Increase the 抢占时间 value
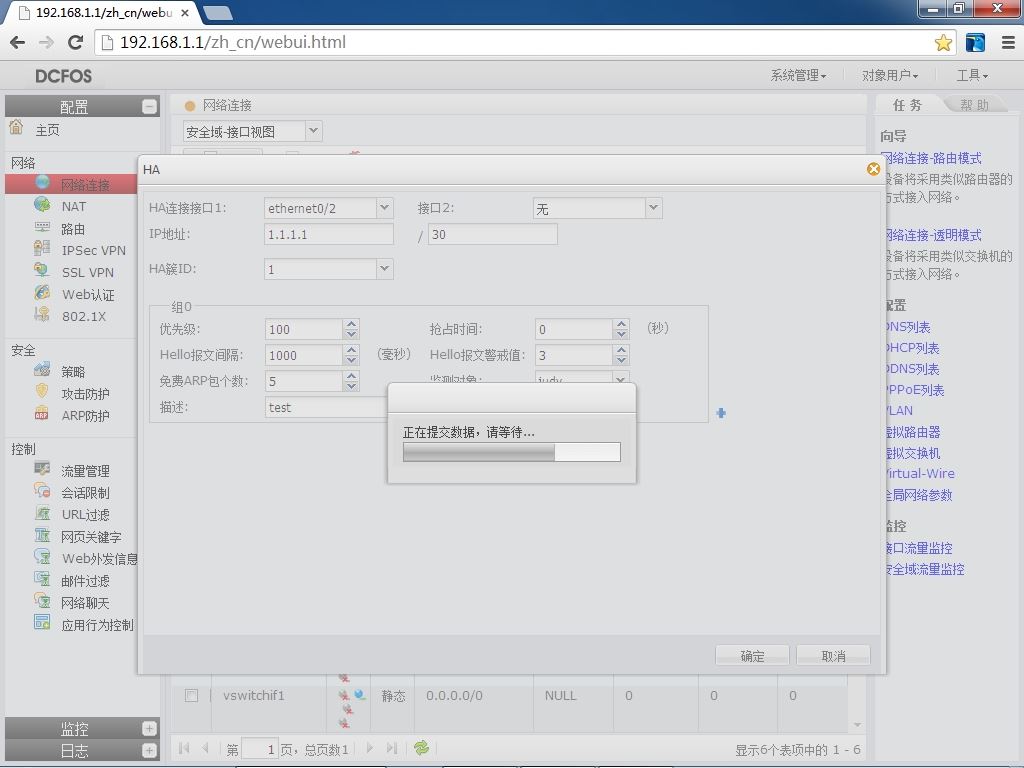The width and height of the screenshot is (1024, 768). (x=621, y=324)
